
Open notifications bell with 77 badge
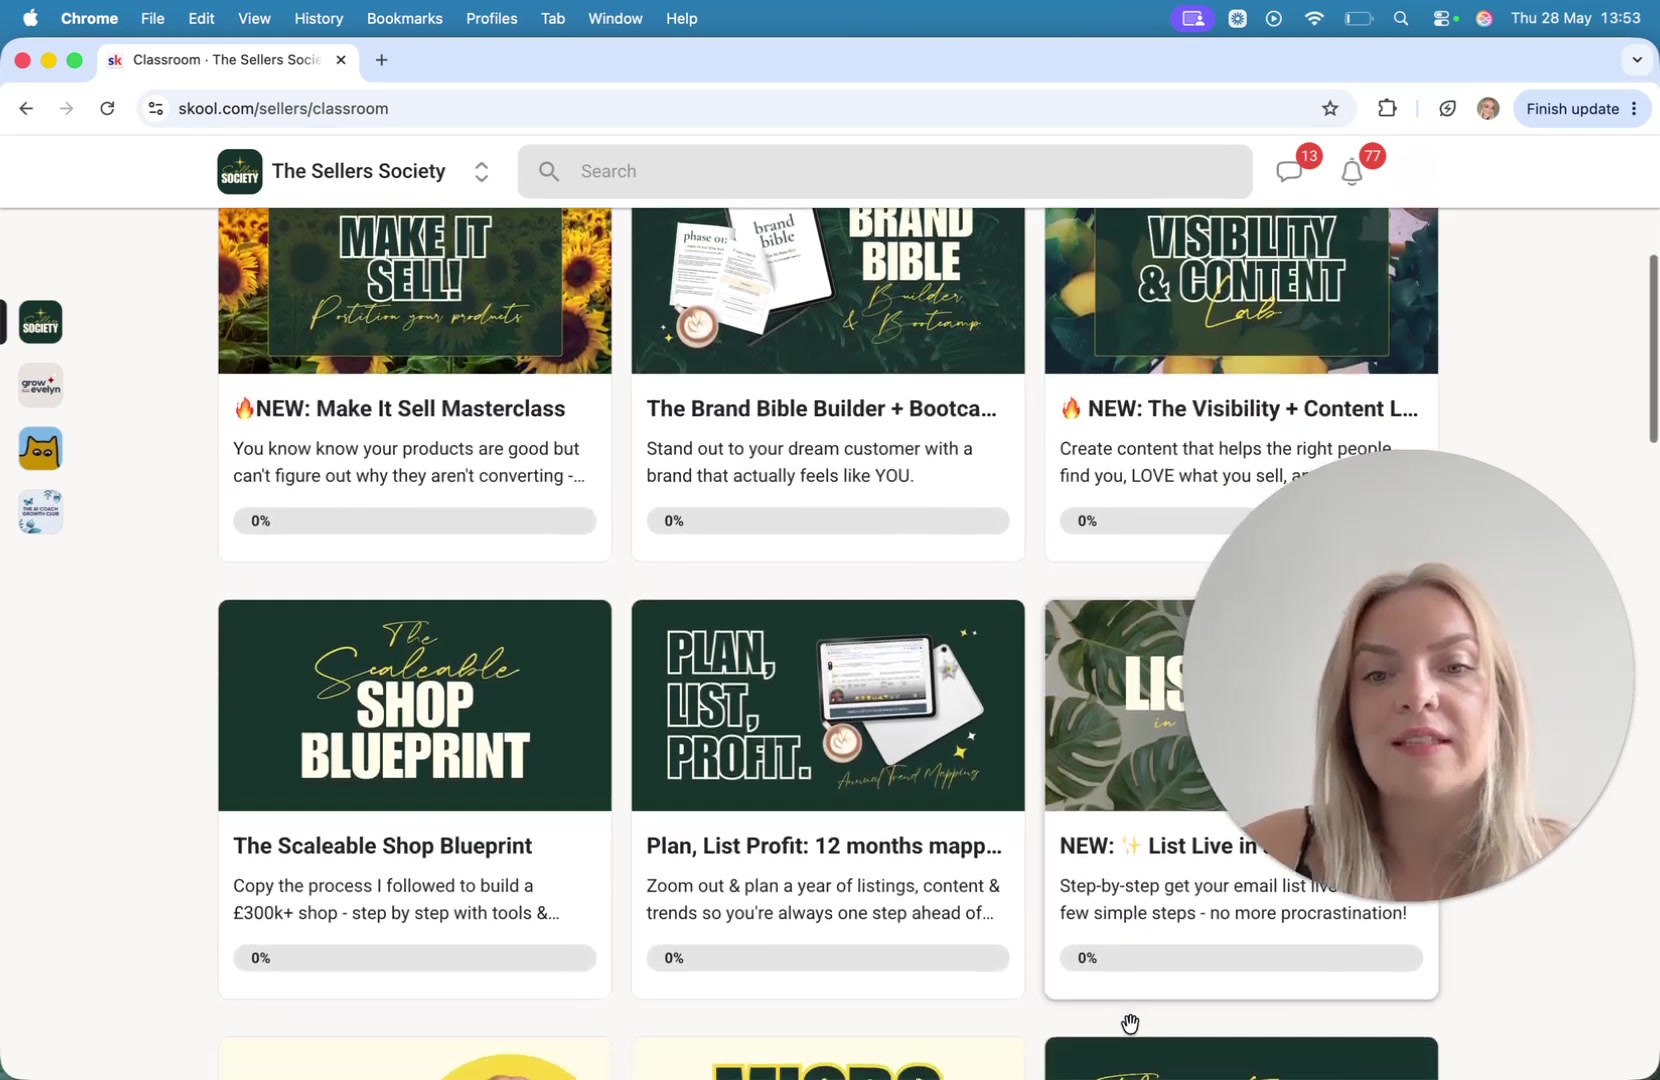(1351, 172)
